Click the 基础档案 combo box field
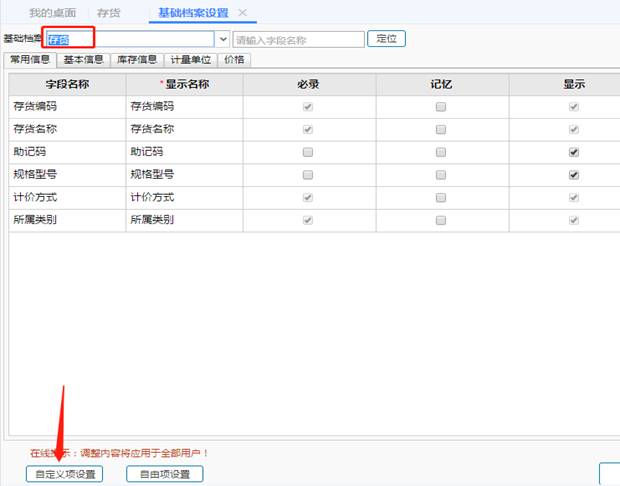Image resolution: width=620 pixels, height=486 pixels. tap(130, 39)
